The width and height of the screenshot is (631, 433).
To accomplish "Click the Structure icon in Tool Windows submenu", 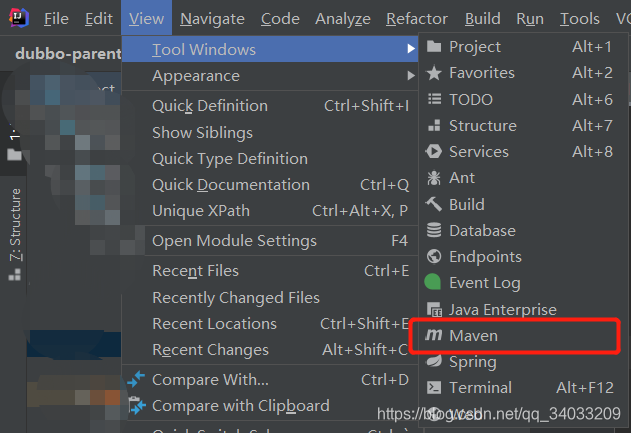I will pos(434,126).
